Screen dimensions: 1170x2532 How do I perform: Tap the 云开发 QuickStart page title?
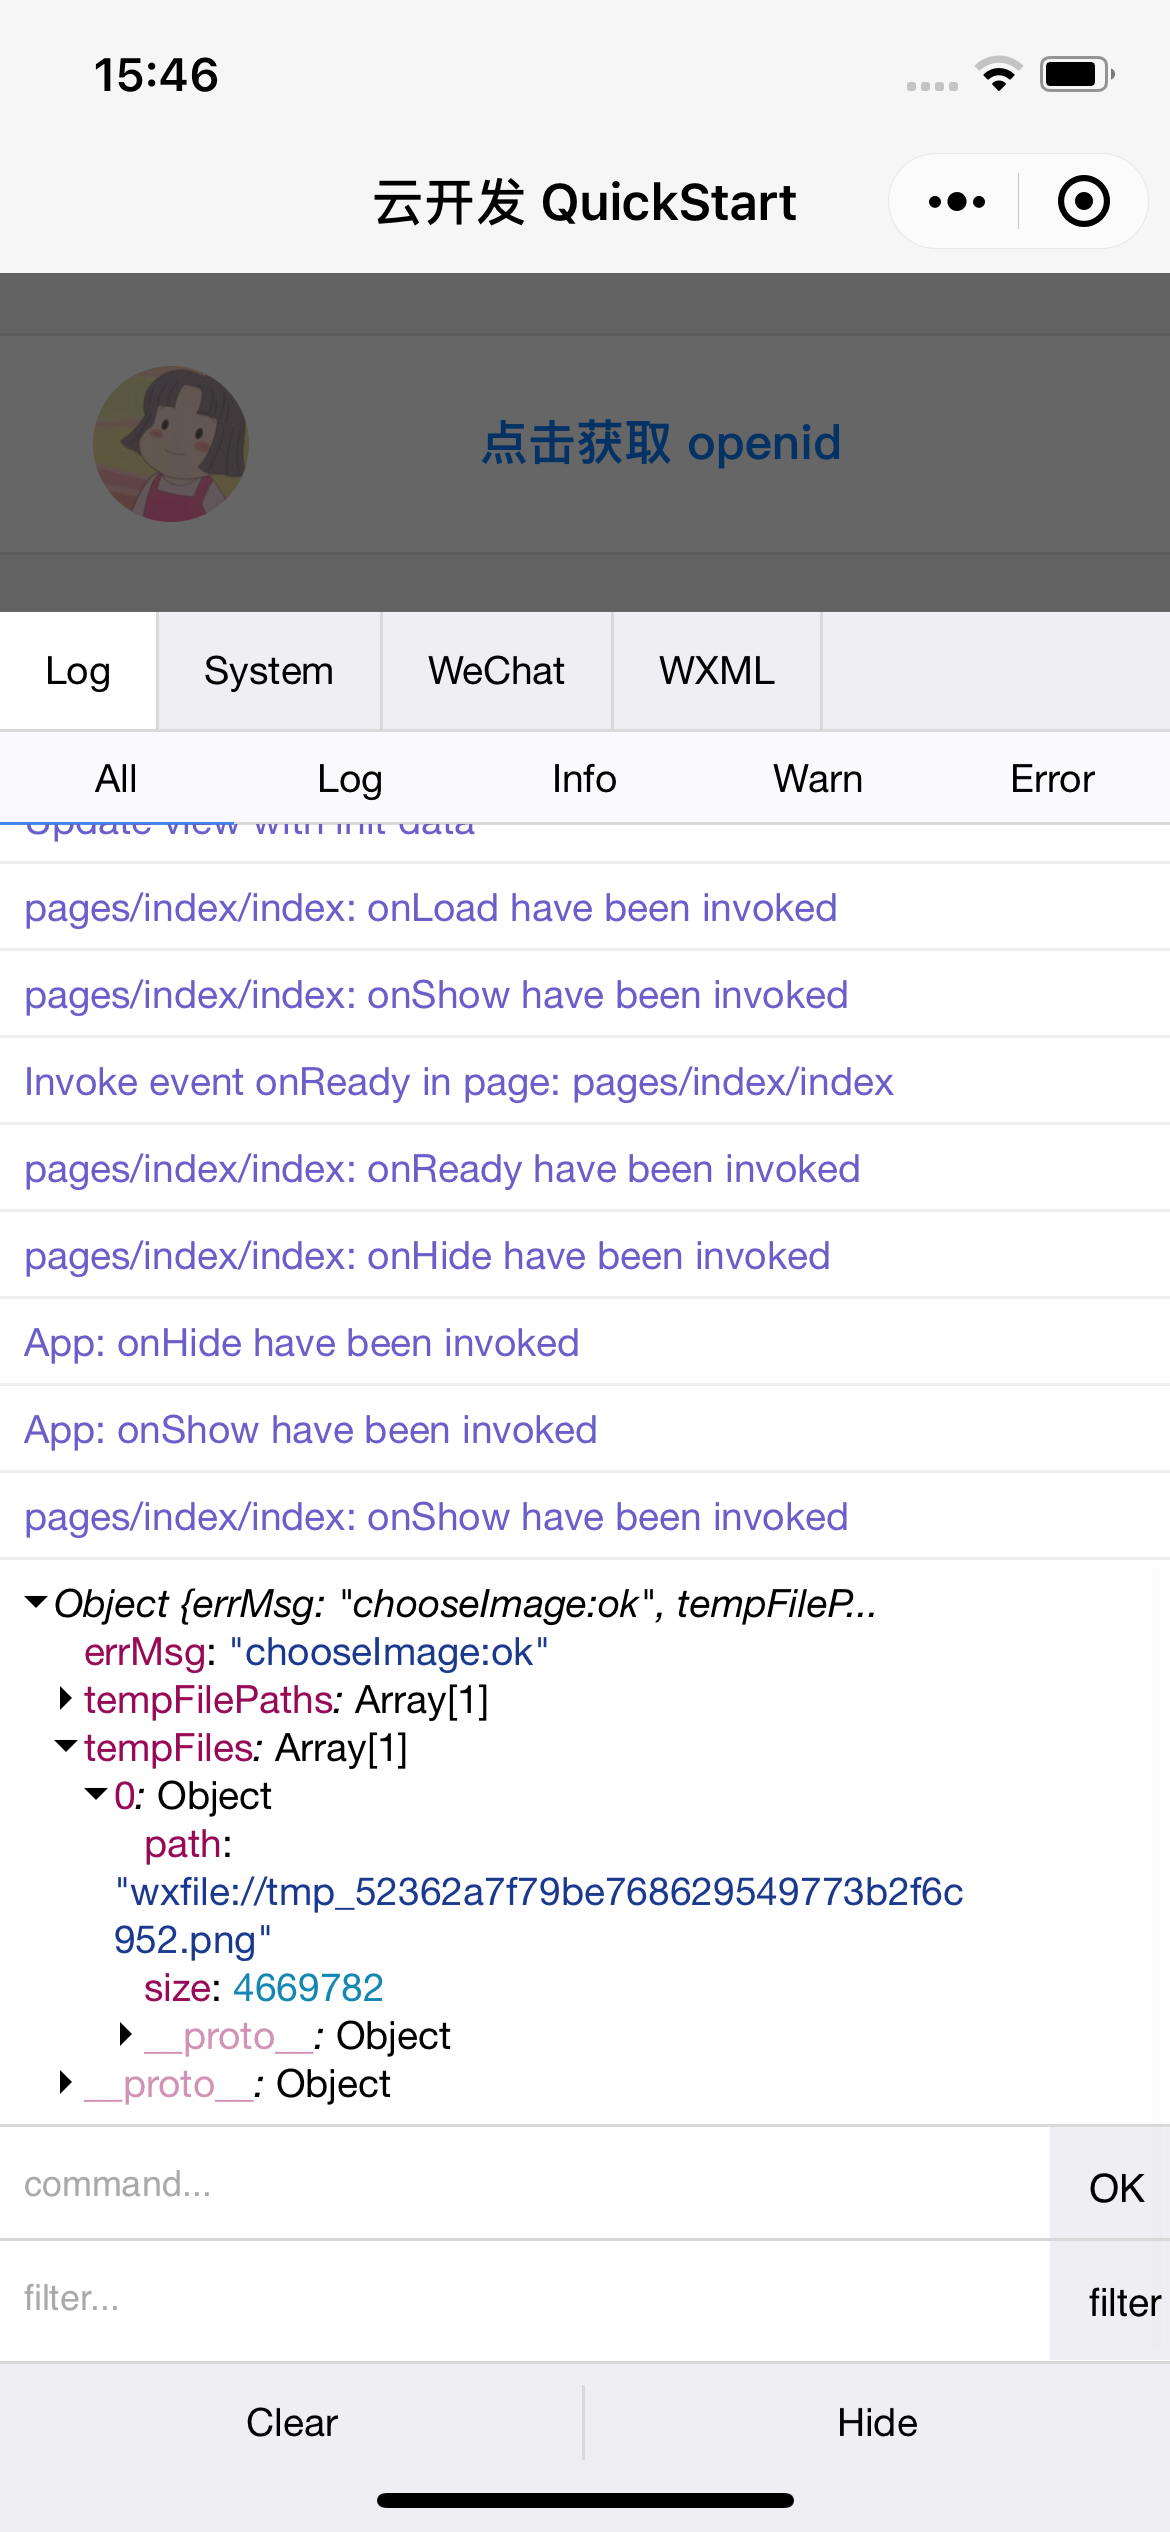click(585, 202)
